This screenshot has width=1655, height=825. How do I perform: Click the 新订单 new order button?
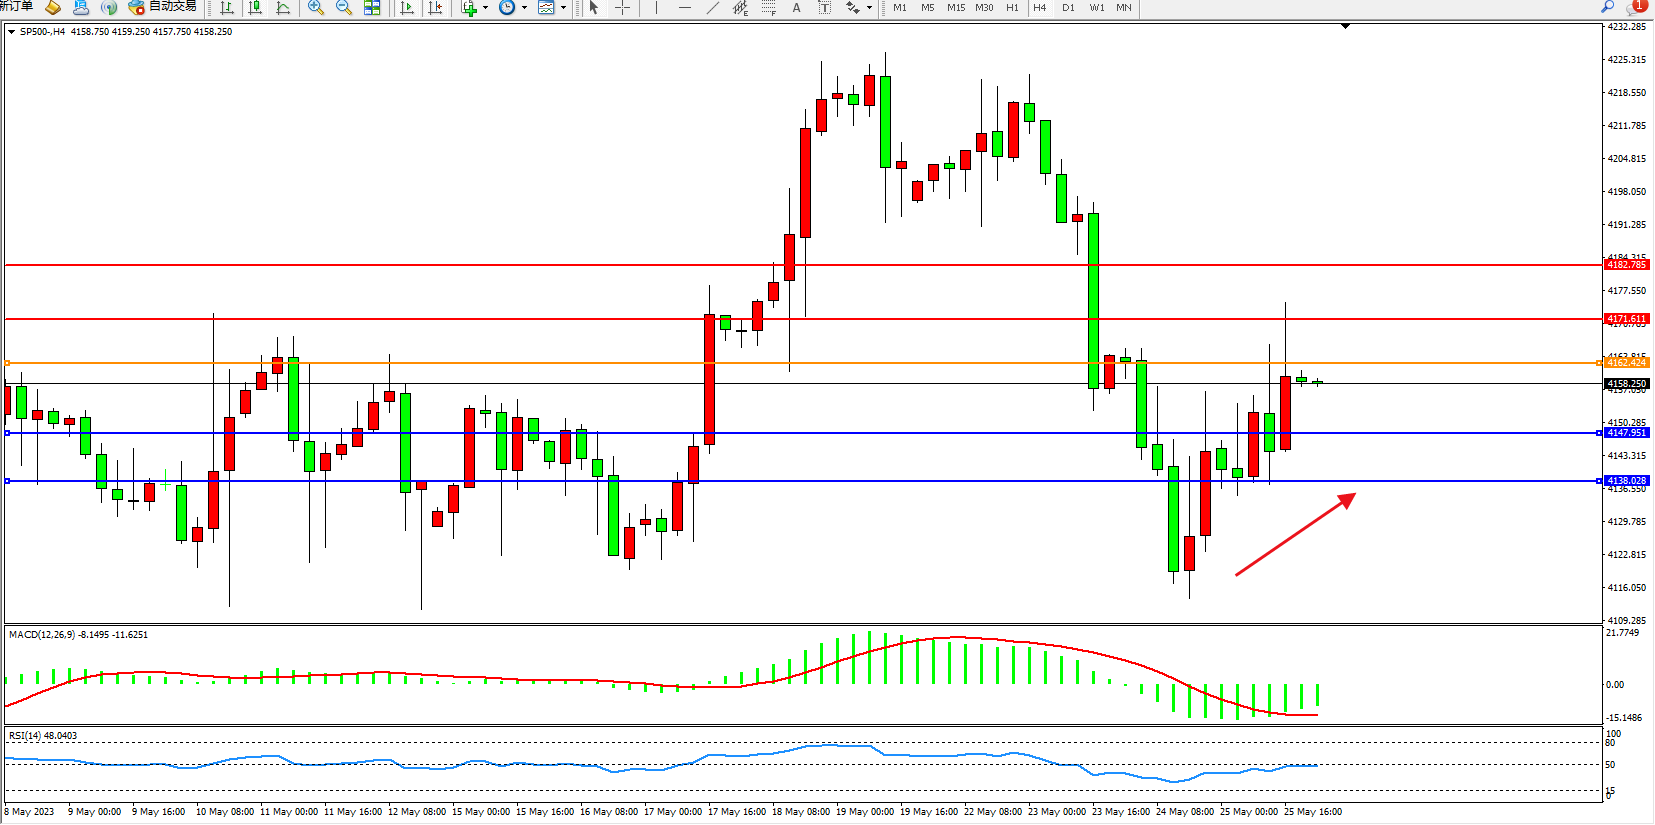pos(17,7)
